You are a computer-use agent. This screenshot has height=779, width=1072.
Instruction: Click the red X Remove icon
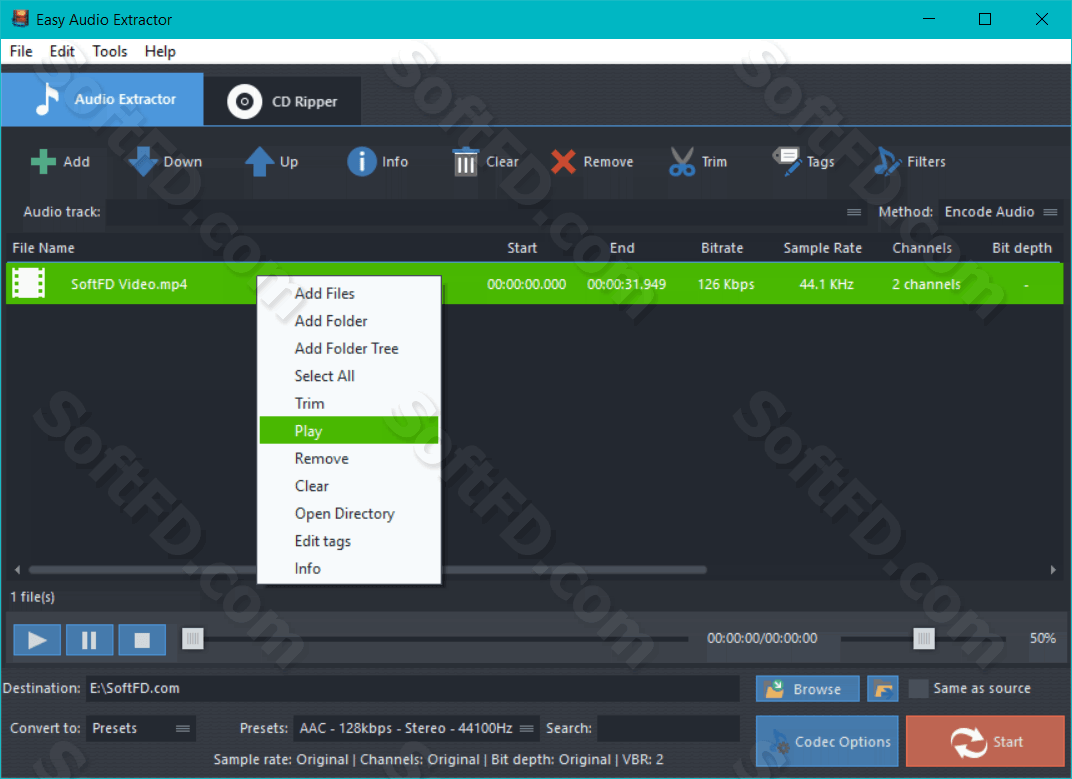[563, 162]
